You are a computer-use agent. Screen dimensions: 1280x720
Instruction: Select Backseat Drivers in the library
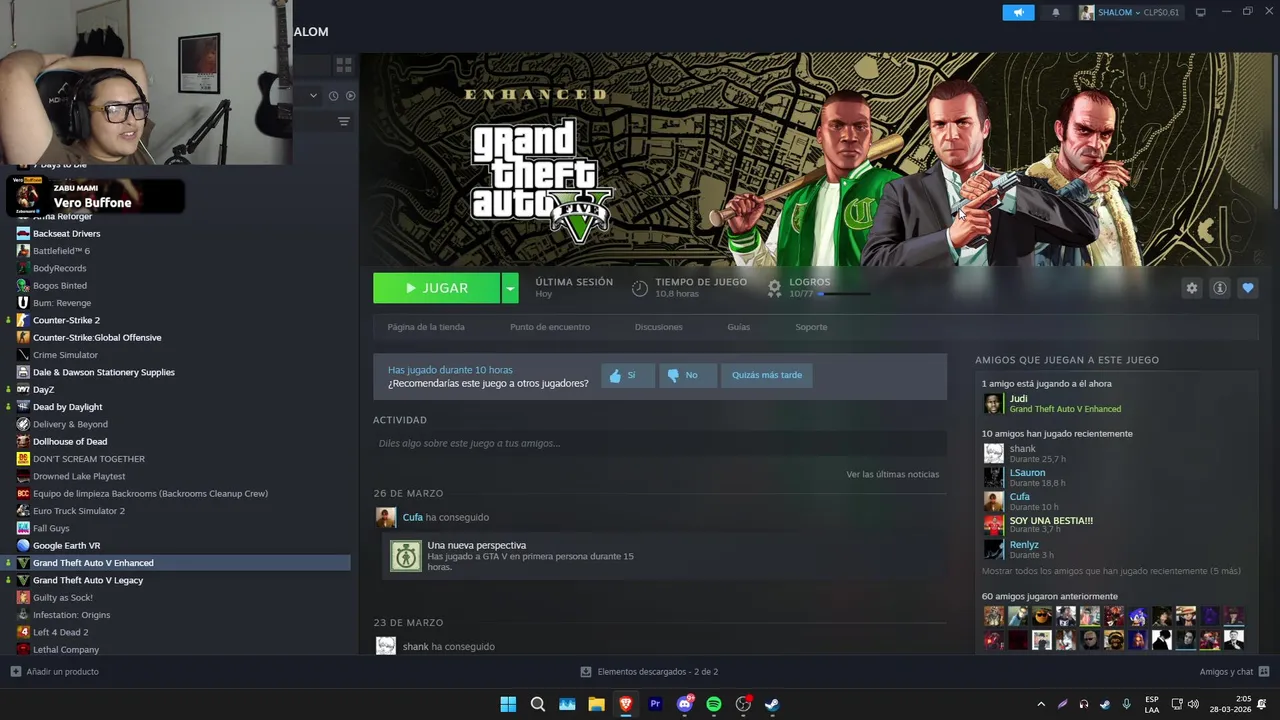pyautogui.click(x=67, y=234)
